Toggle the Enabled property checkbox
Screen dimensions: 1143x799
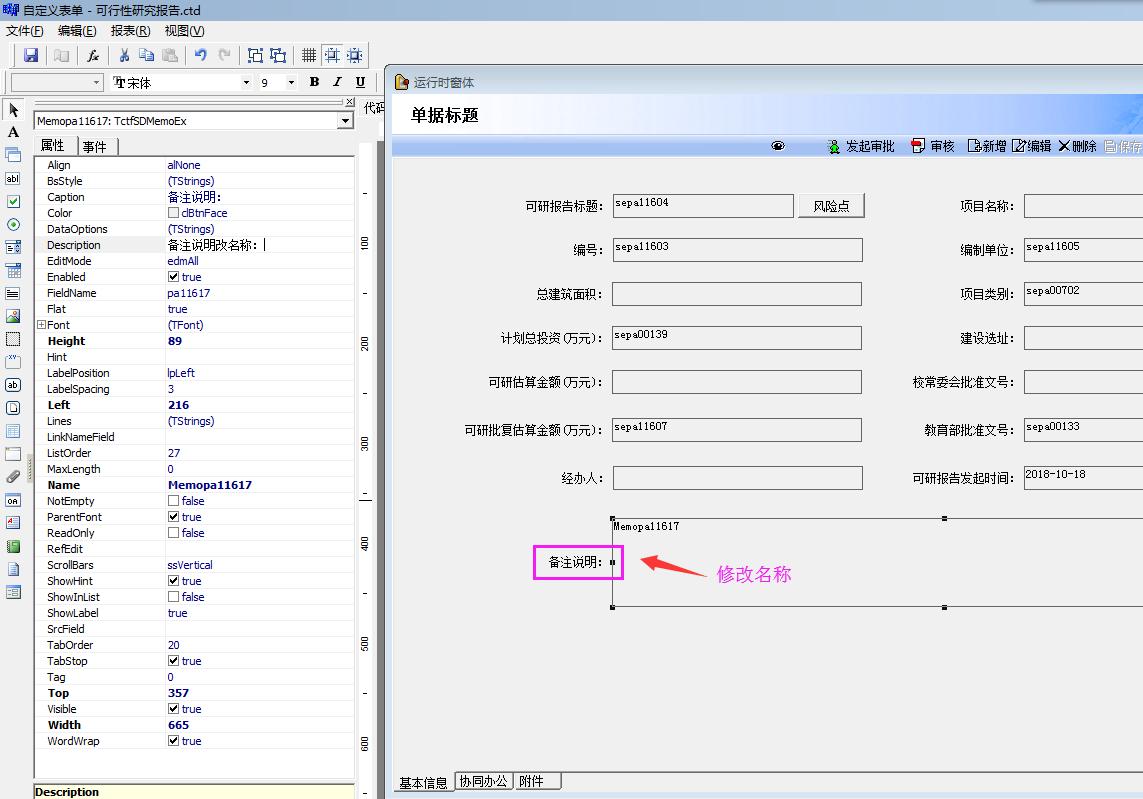(x=174, y=277)
